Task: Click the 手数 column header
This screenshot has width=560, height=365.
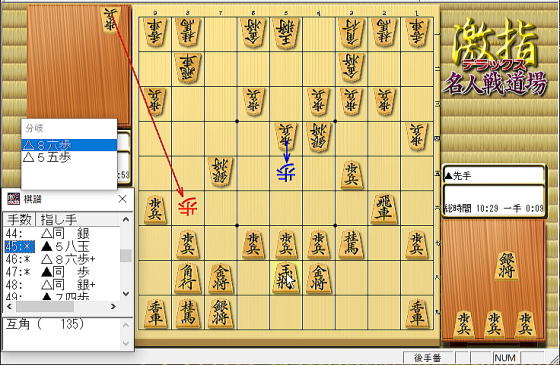Action: click(20, 219)
